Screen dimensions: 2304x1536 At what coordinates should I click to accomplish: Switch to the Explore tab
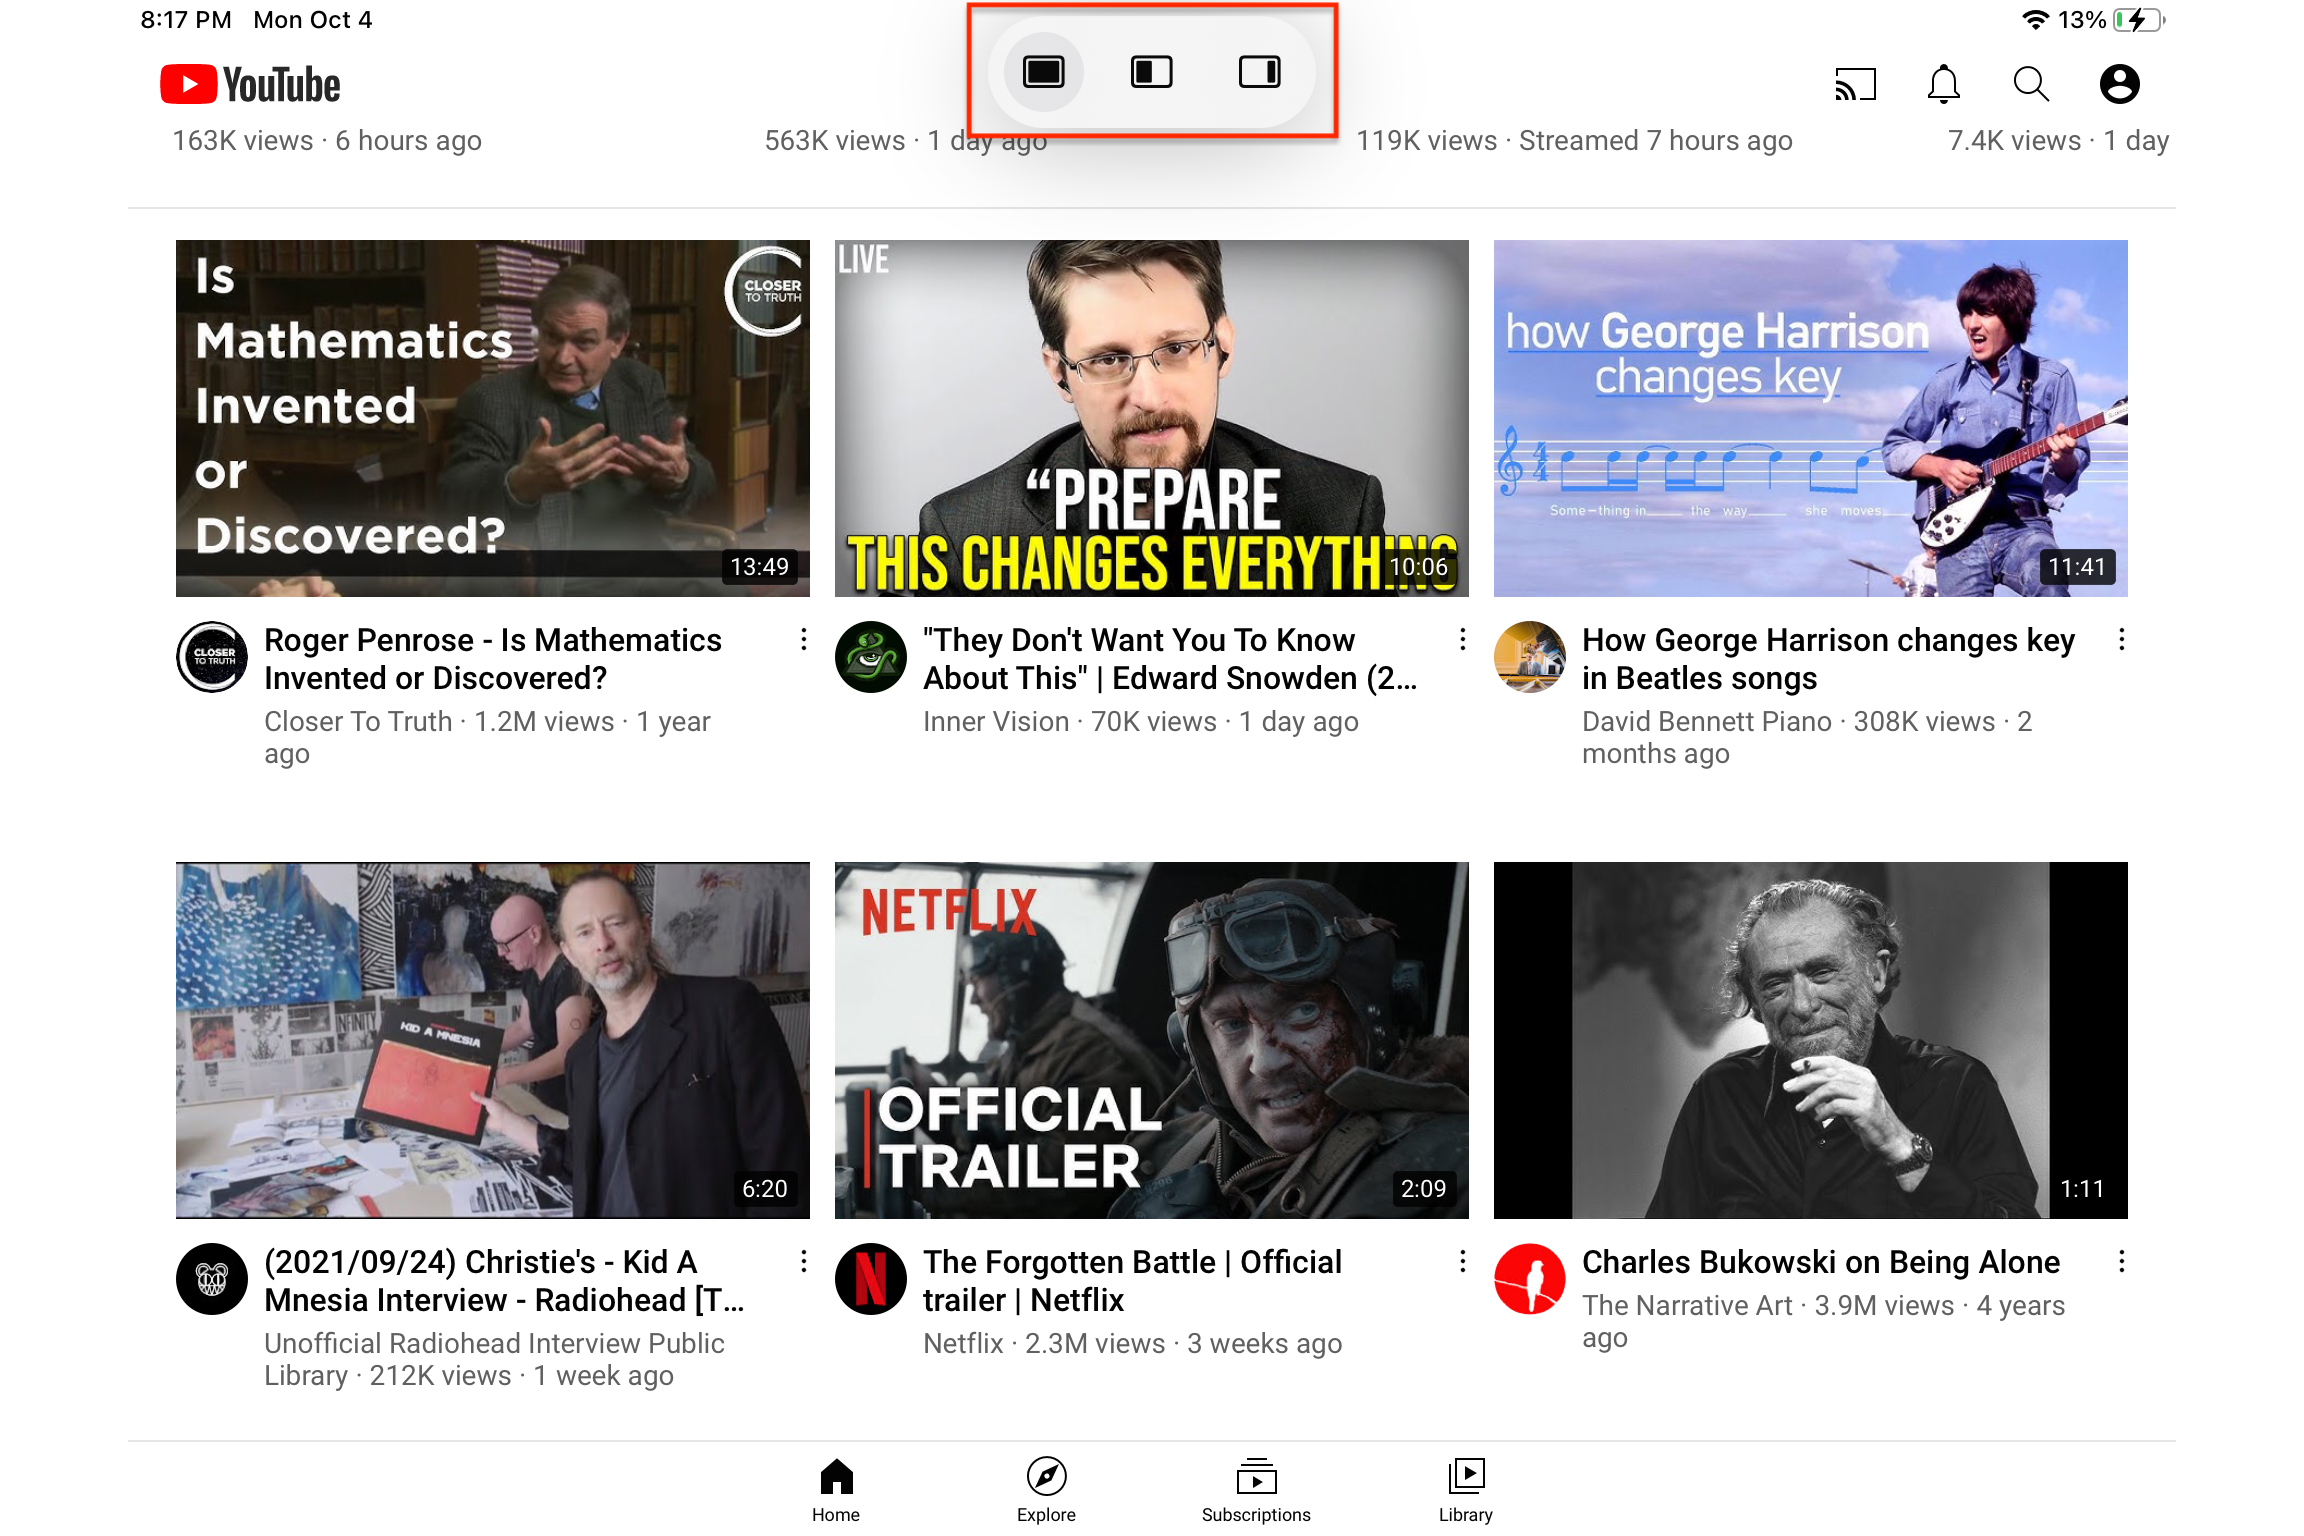click(x=1046, y=1490)
